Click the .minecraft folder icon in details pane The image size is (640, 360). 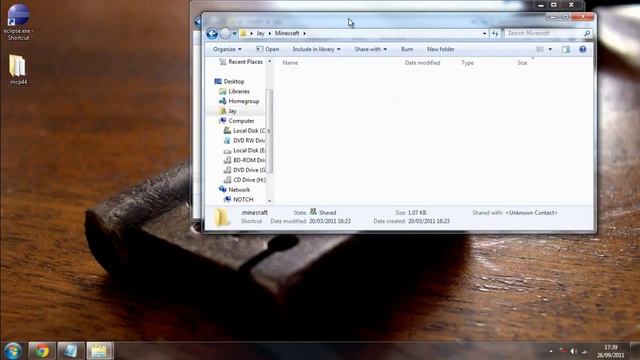[222, 217]
